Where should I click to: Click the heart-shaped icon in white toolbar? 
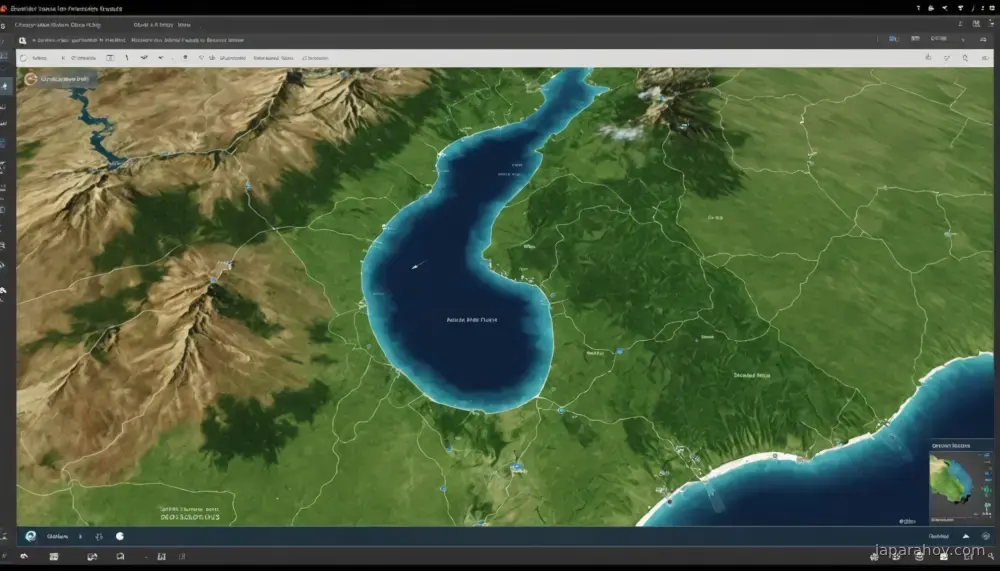pos(201,58)
